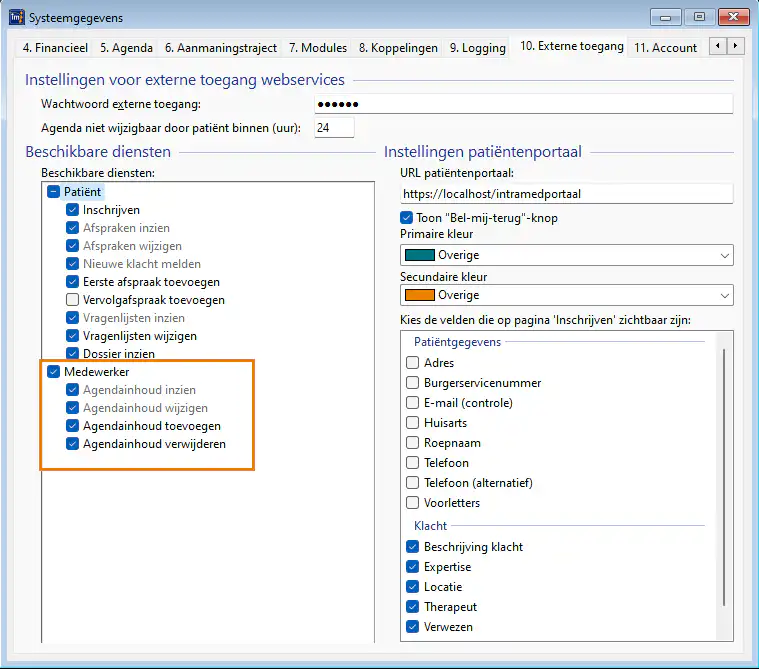Screen dimensions: 759x669
Task: Uncheck the Inschrijven service
Action: tap(73, 210)
